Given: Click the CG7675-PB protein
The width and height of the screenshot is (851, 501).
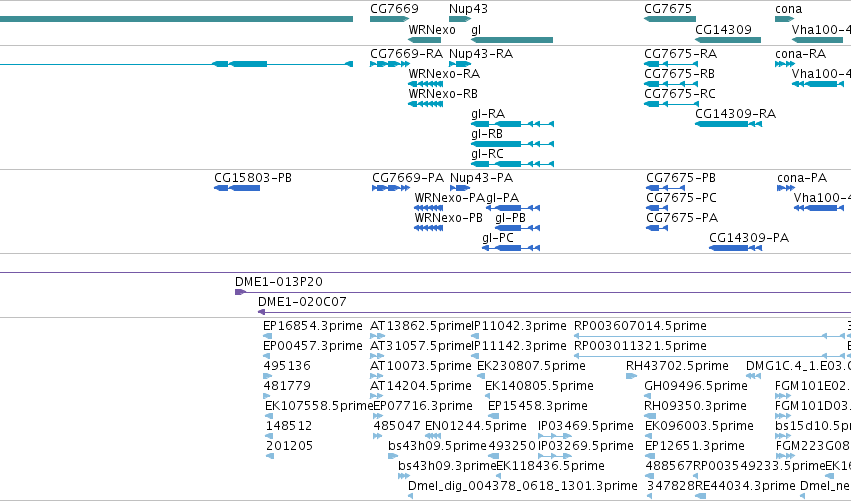Looking at the screenshot, I should click(665, 188).
